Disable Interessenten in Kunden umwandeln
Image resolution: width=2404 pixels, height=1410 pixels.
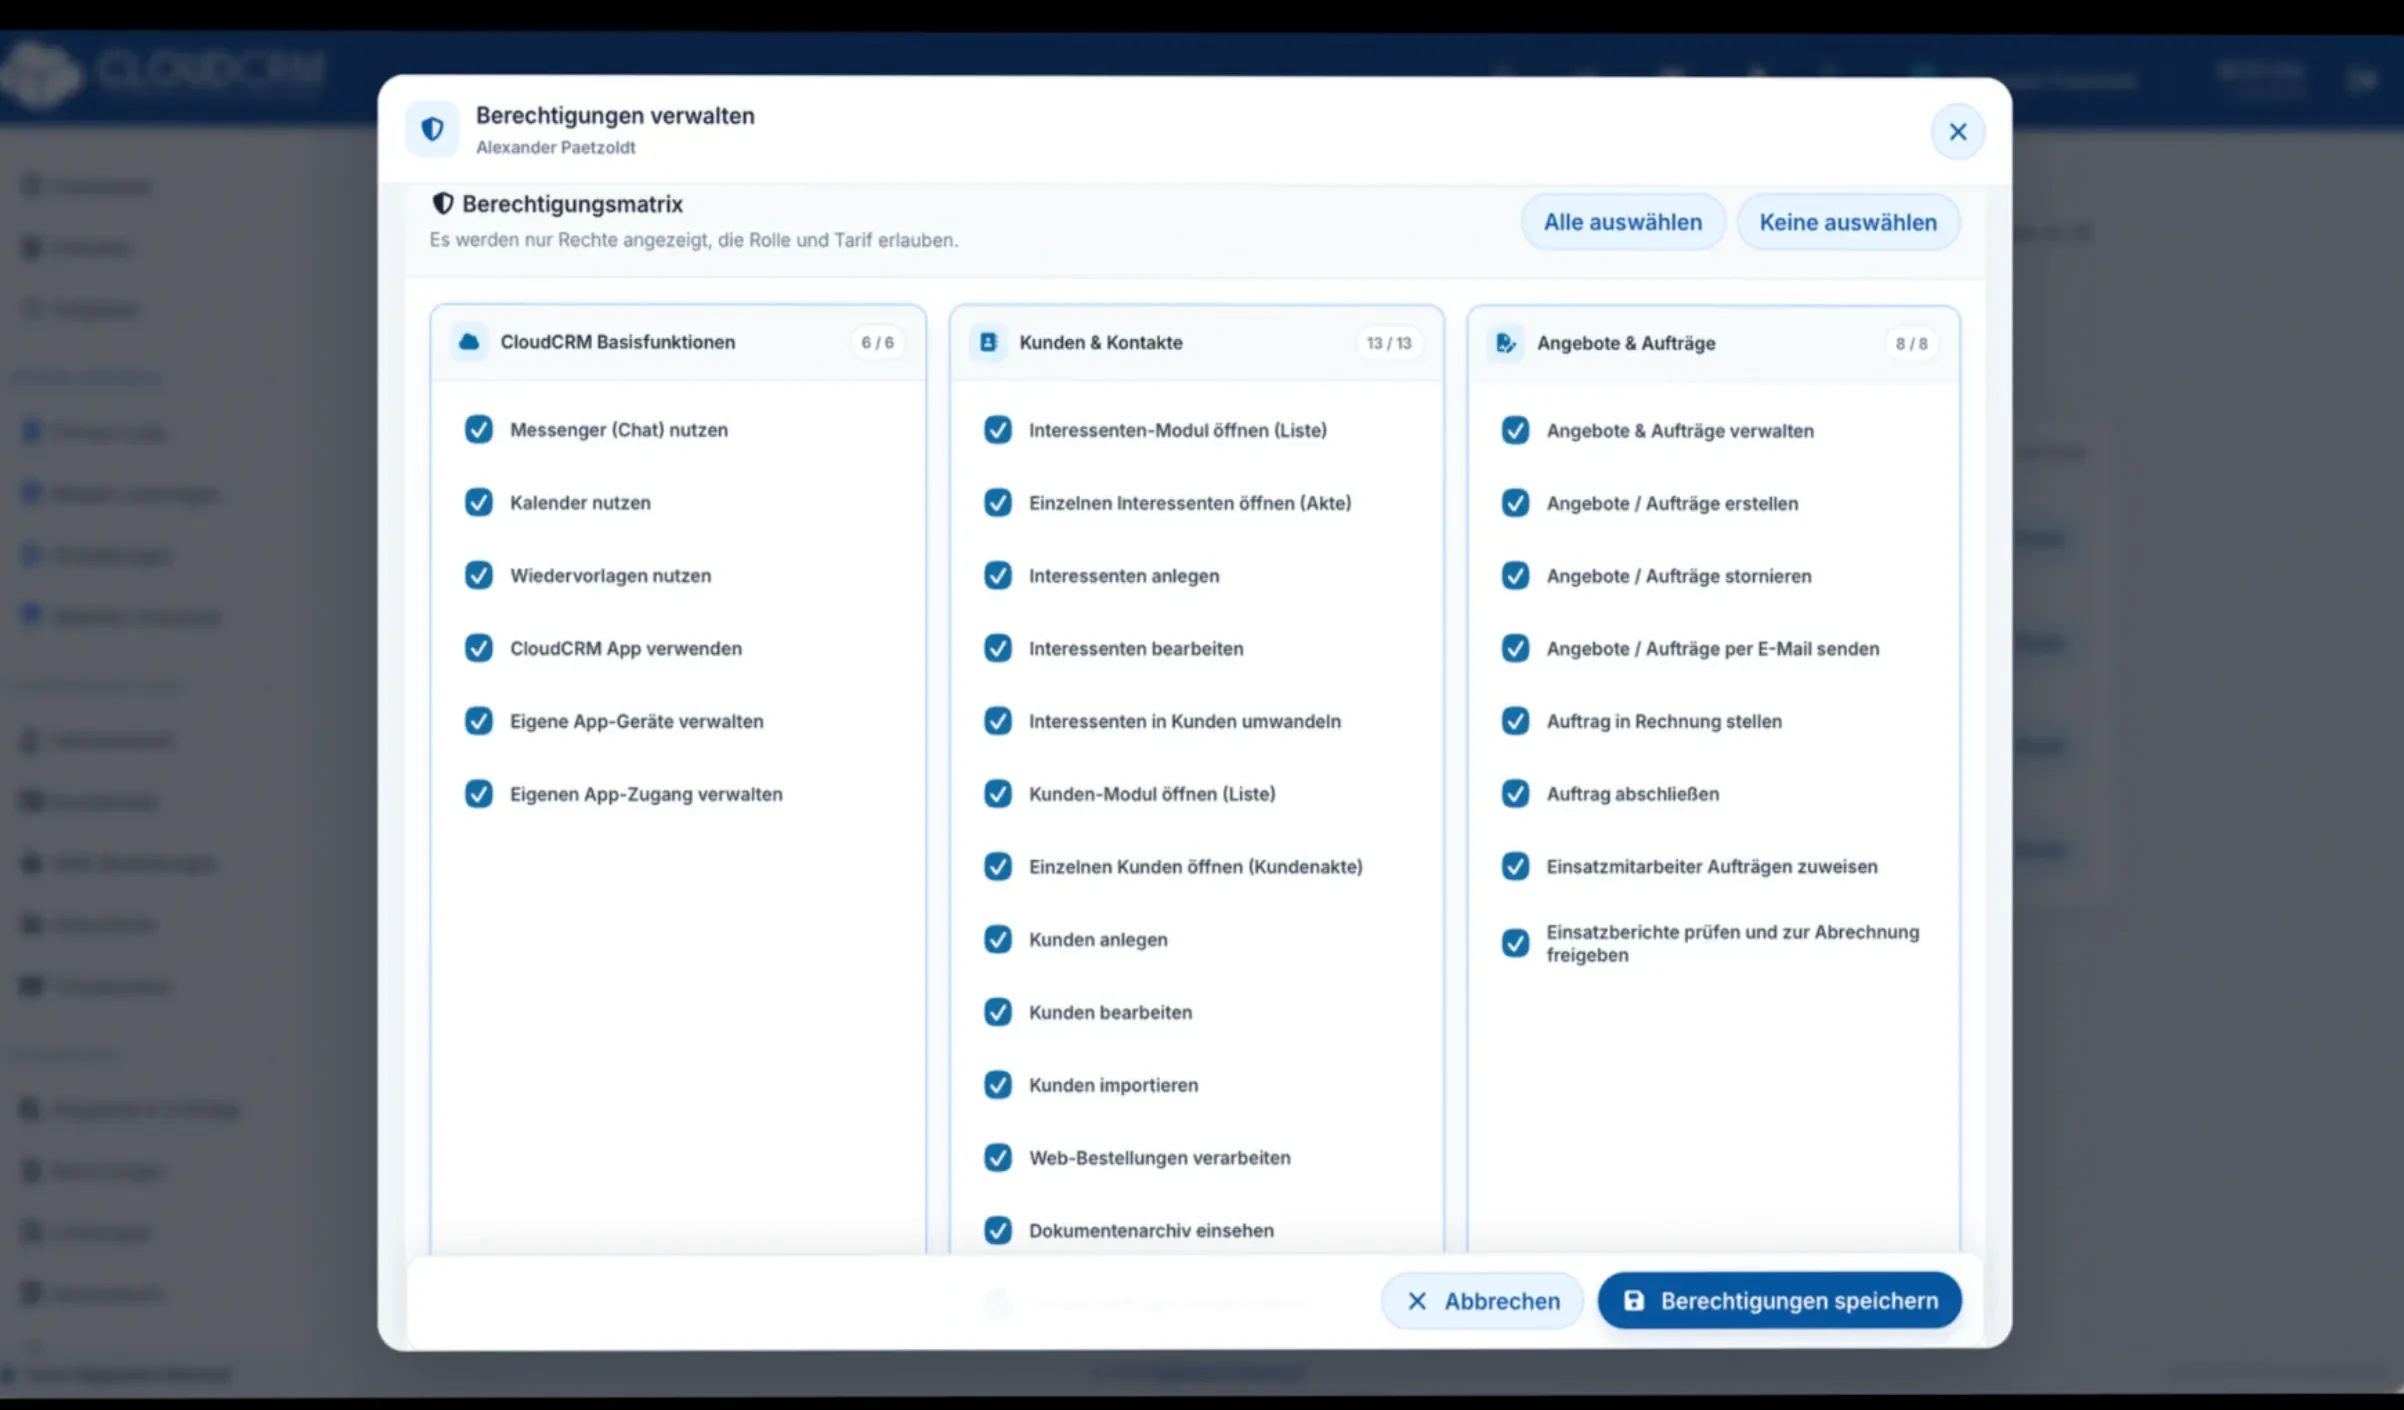tap(998, 721)
